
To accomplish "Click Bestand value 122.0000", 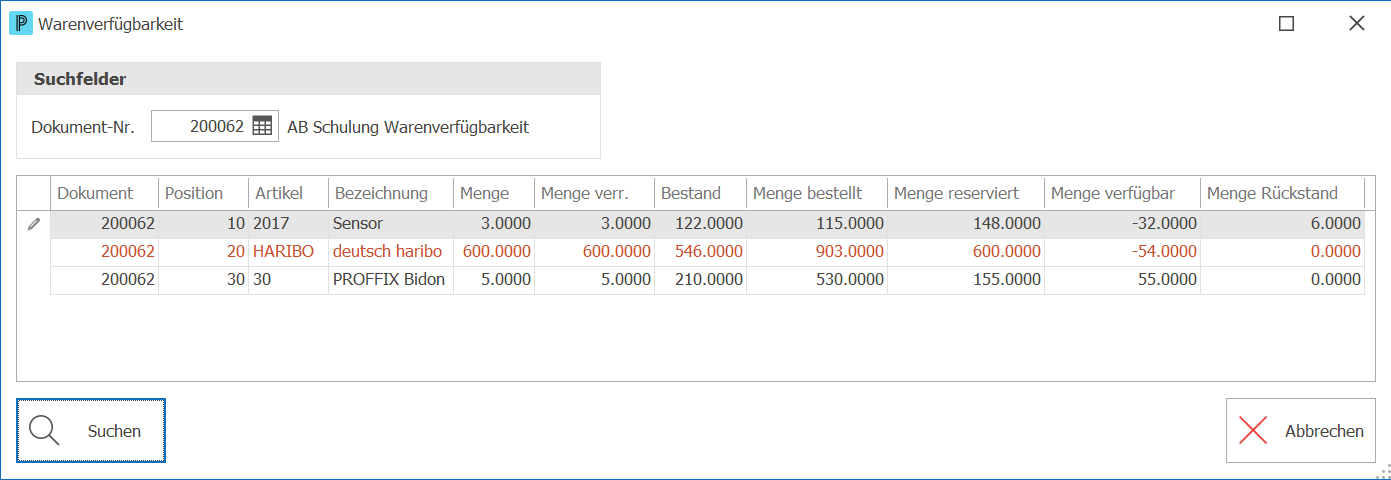I will click(x=701, y=224).
